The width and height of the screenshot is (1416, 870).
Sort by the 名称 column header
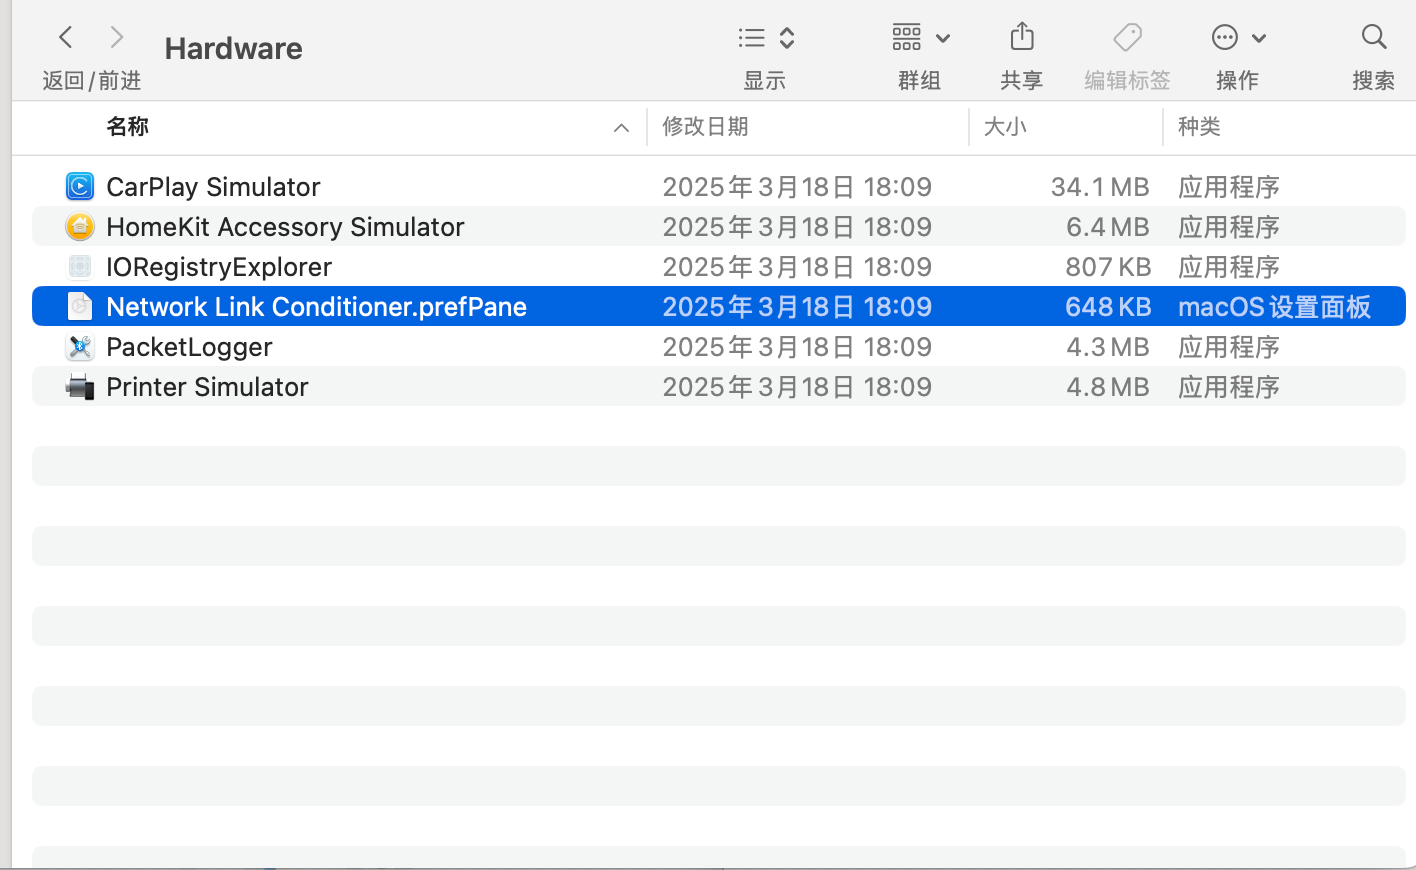[x=127, y=127]
